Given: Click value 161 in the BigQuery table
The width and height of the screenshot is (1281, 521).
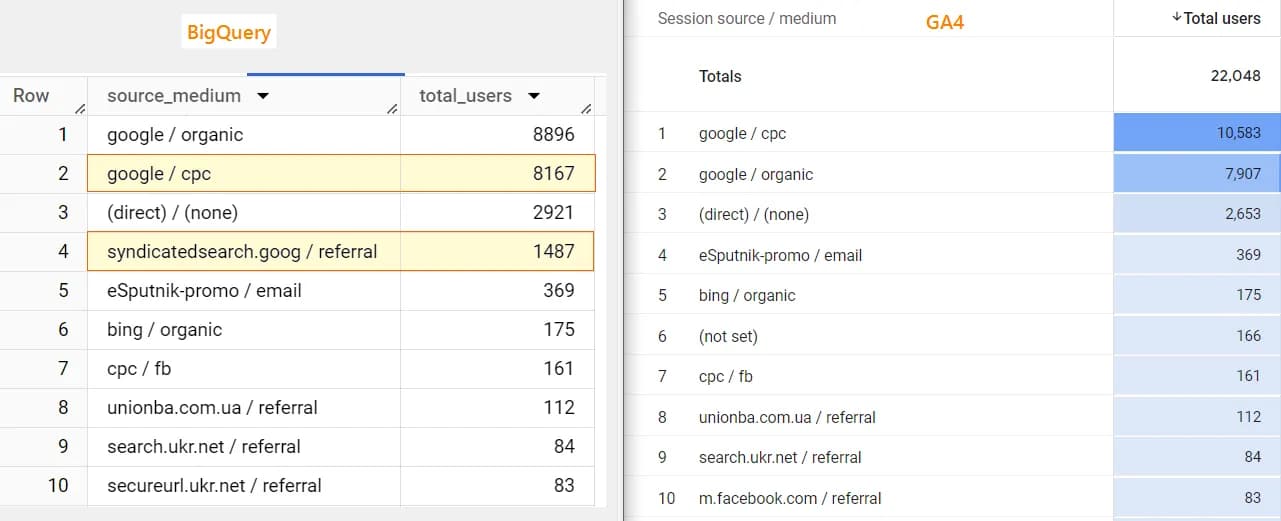Looking at the screenshot, I should [x=559, y=369].
